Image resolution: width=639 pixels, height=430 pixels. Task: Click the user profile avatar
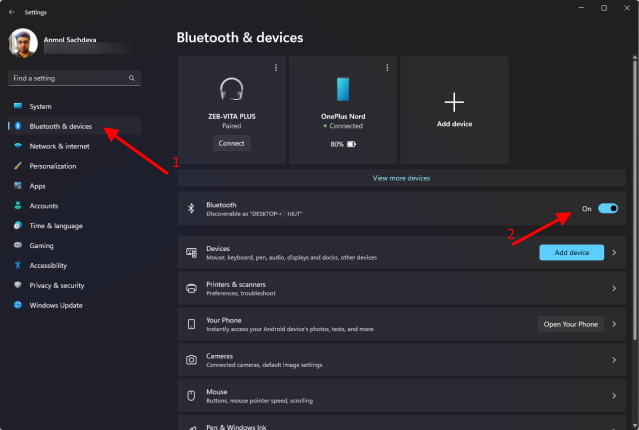(24, 42)
